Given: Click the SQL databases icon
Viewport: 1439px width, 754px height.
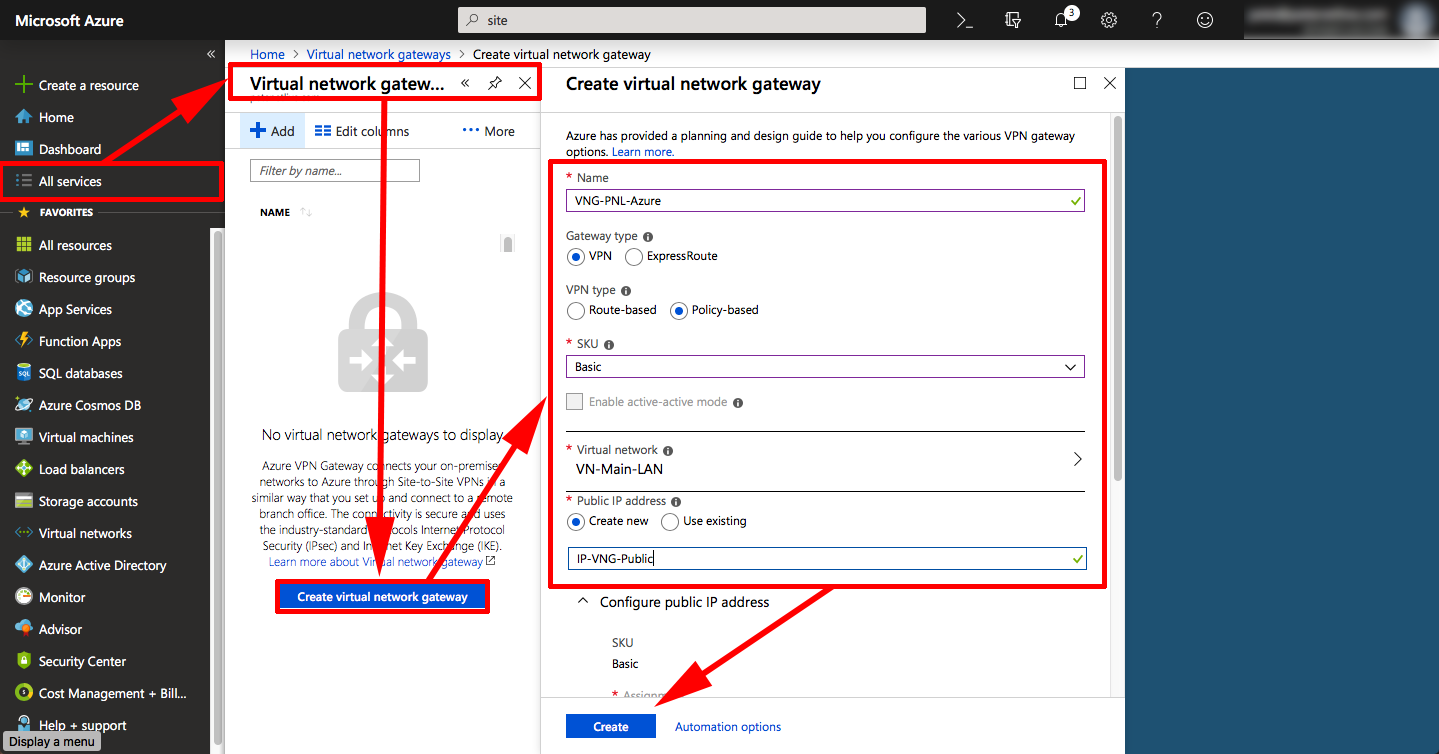Looking at the screenshot, I should [24, 373].
